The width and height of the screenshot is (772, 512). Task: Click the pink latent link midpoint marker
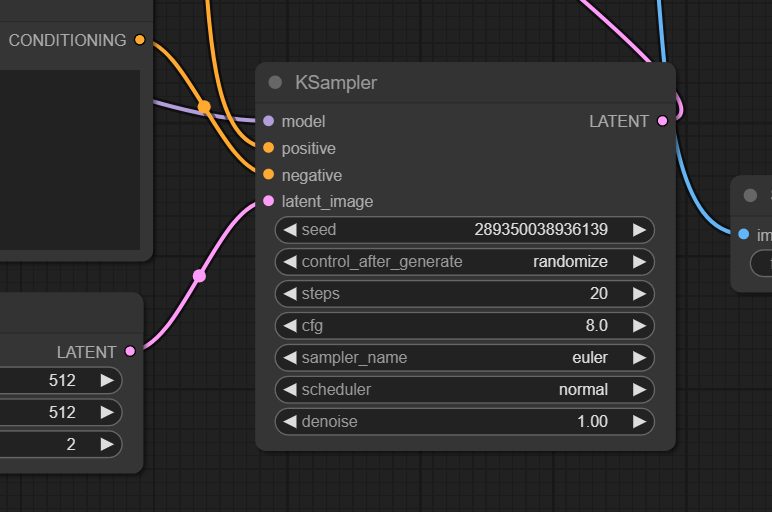pos(199,276)
